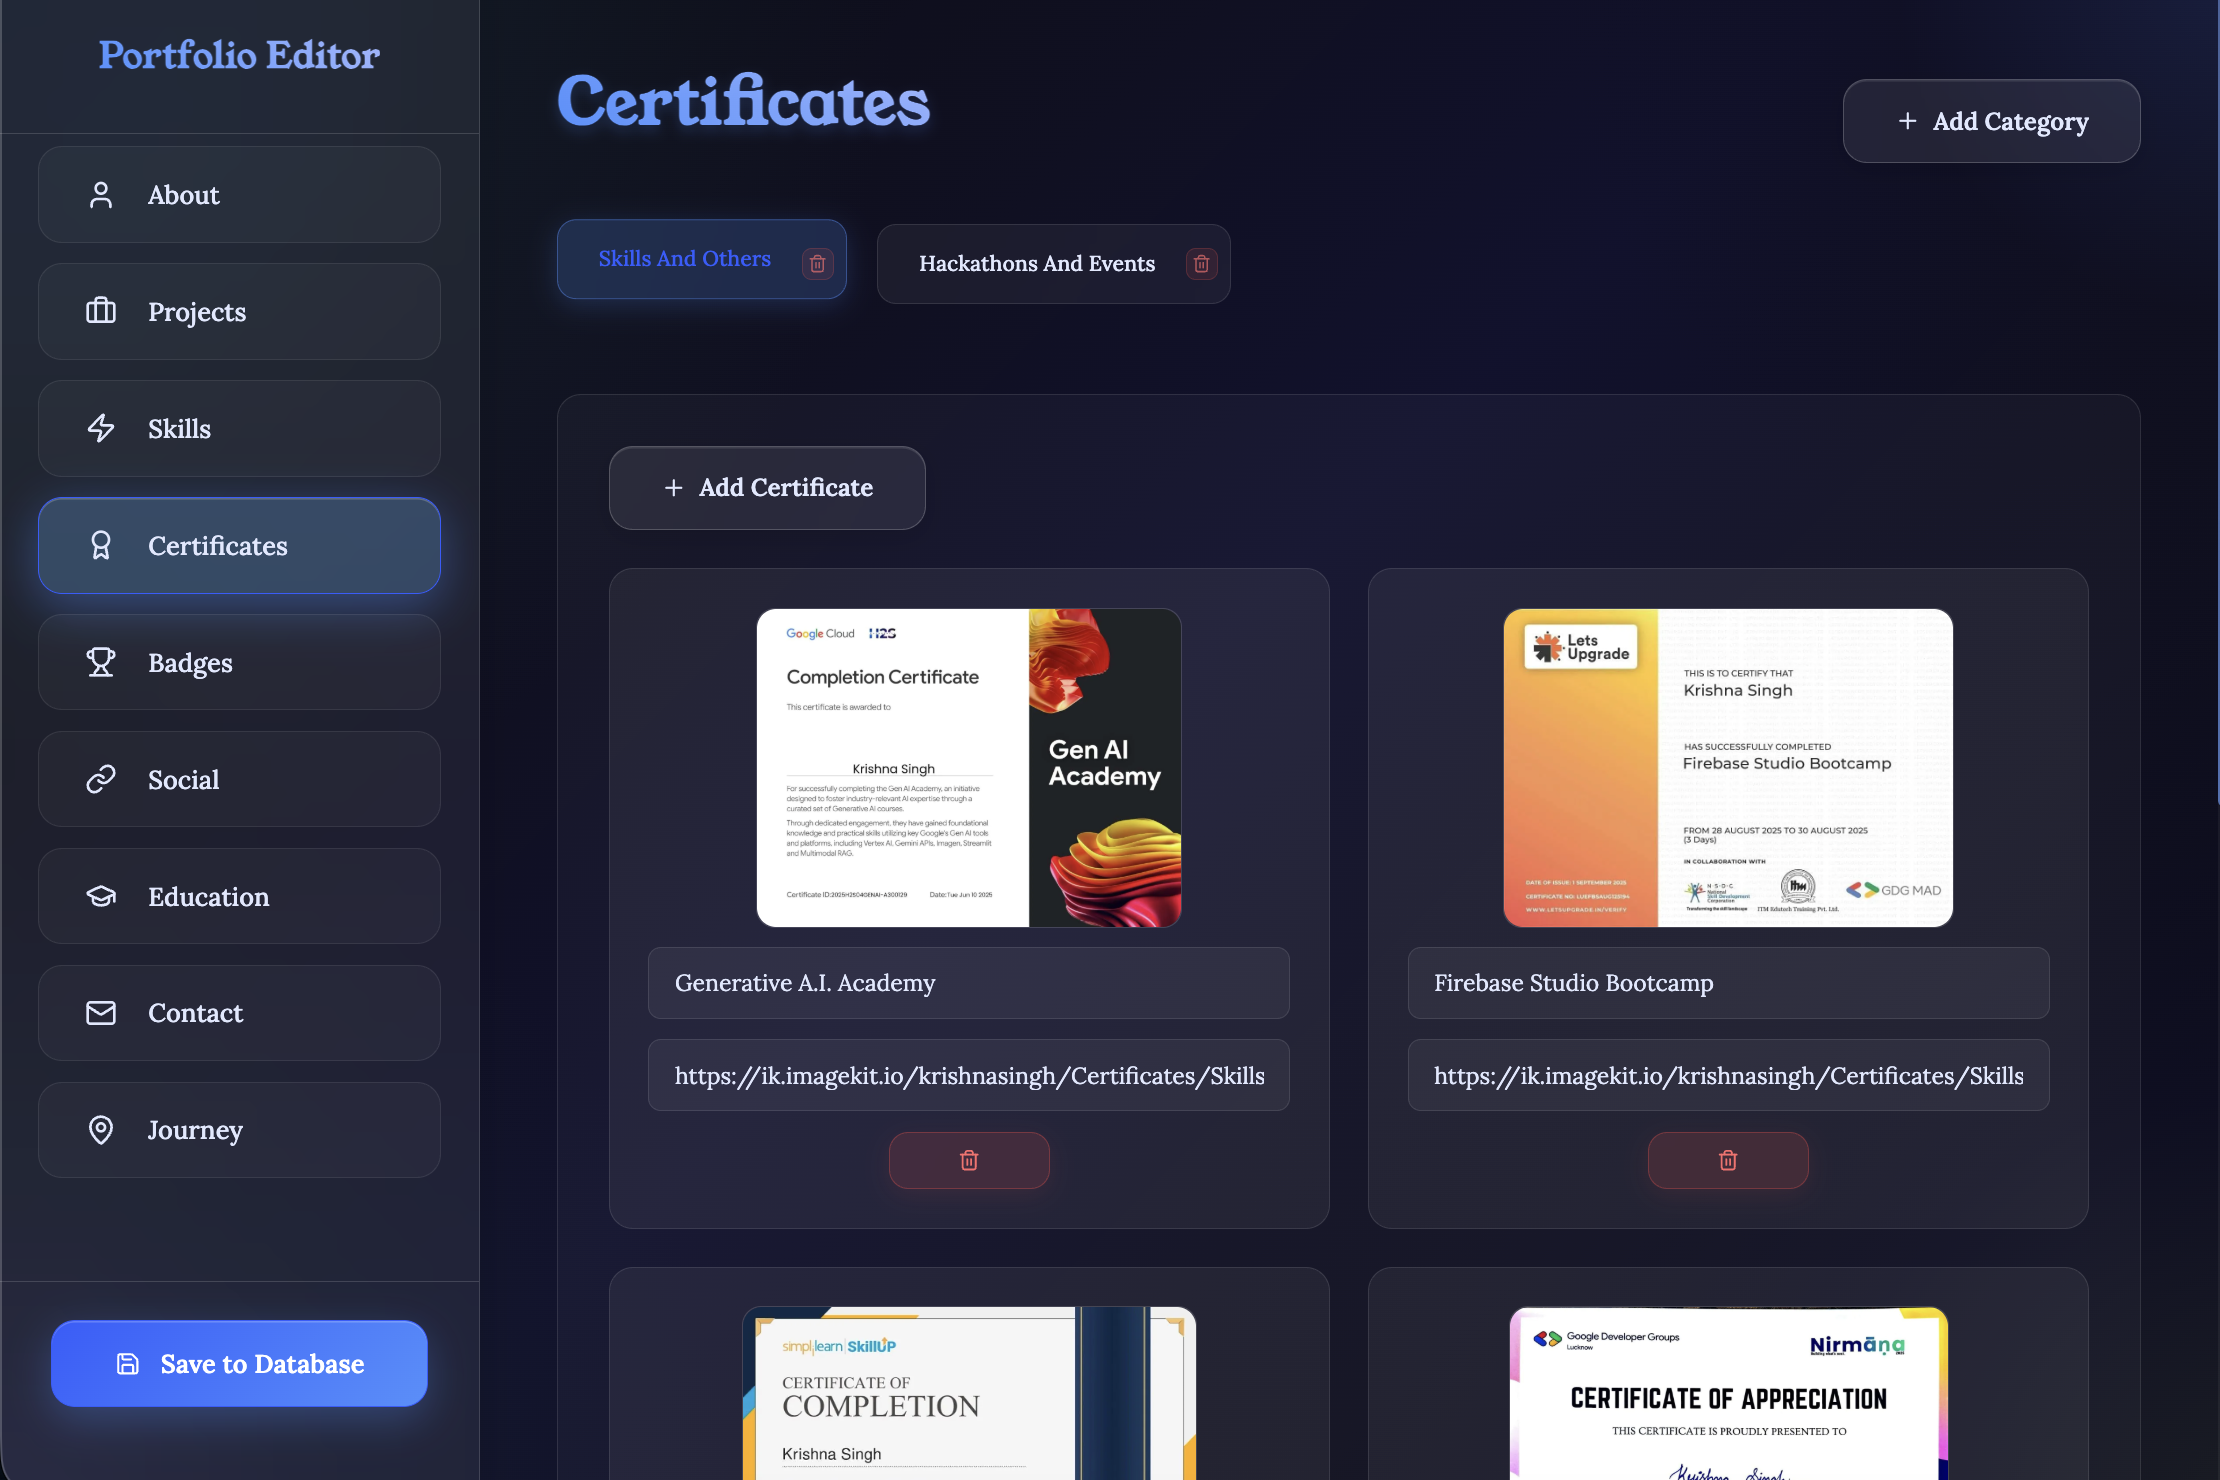Open the About section
The height and width of the screenshot is (1480, 2220).
click(x=239, y=195)
